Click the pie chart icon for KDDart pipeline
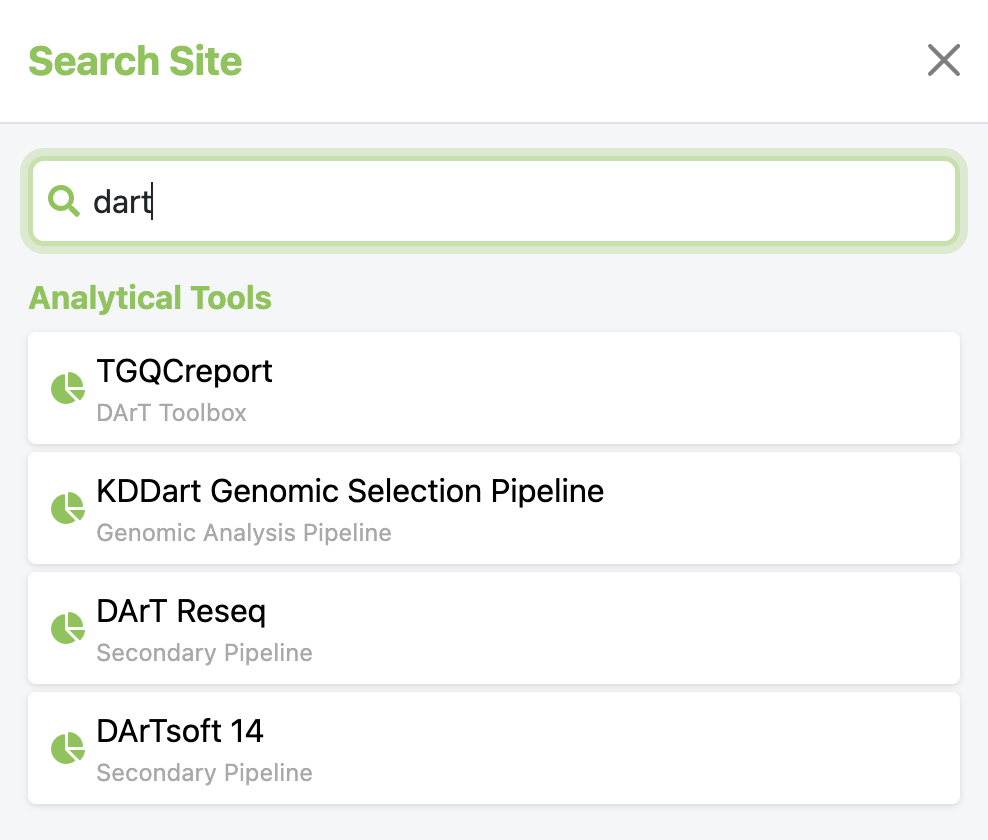 tap(67, 508)
